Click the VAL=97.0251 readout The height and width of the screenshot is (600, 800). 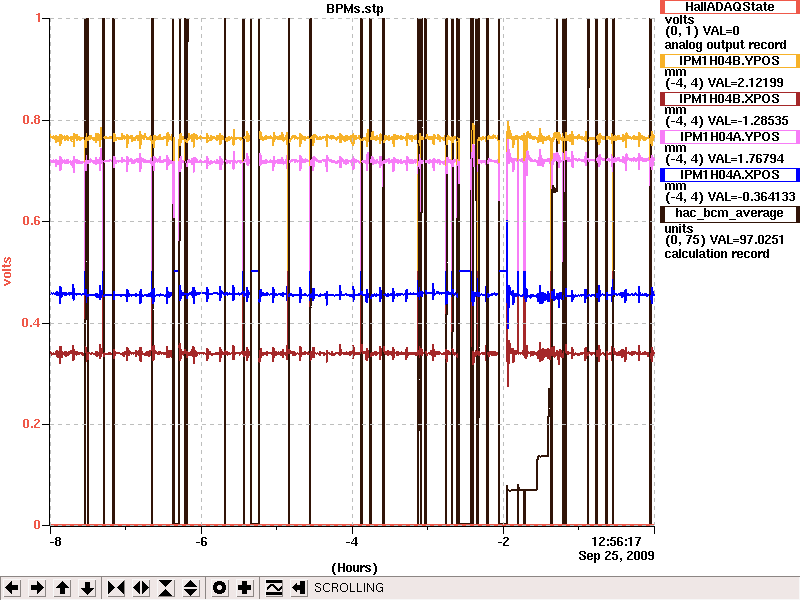[745, 240]
